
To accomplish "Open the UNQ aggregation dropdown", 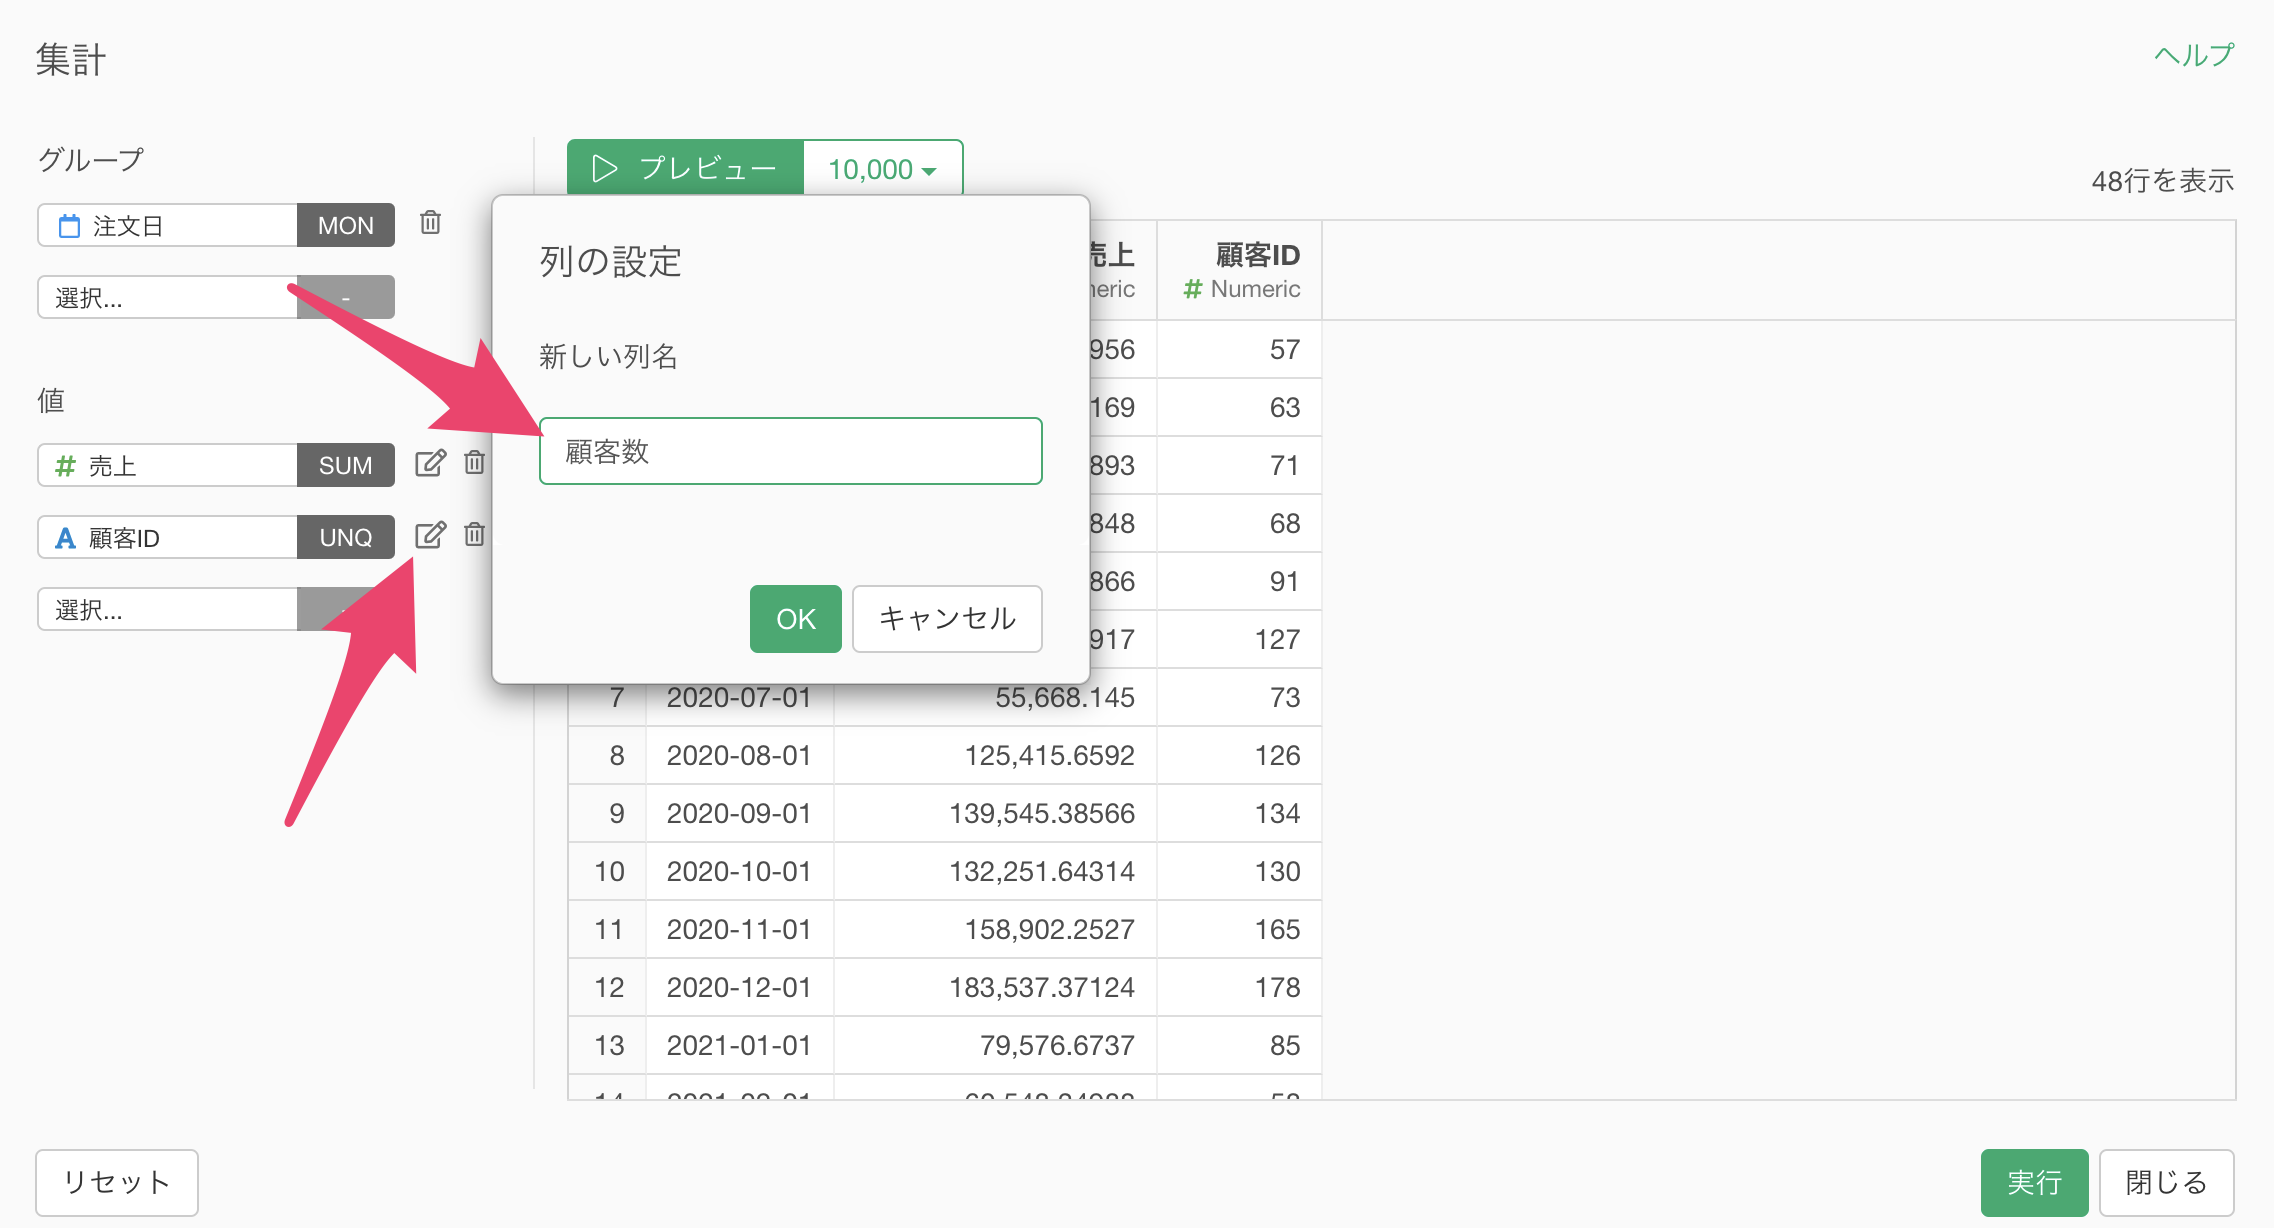I will [x=346, y=537].
